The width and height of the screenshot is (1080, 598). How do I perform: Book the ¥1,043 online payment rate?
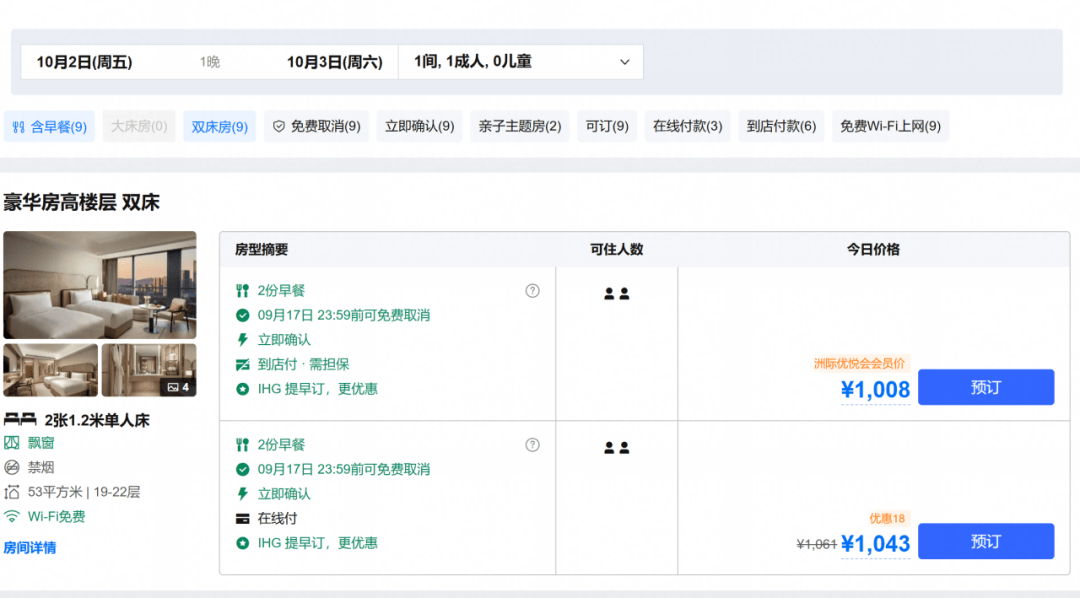(986, 542)
